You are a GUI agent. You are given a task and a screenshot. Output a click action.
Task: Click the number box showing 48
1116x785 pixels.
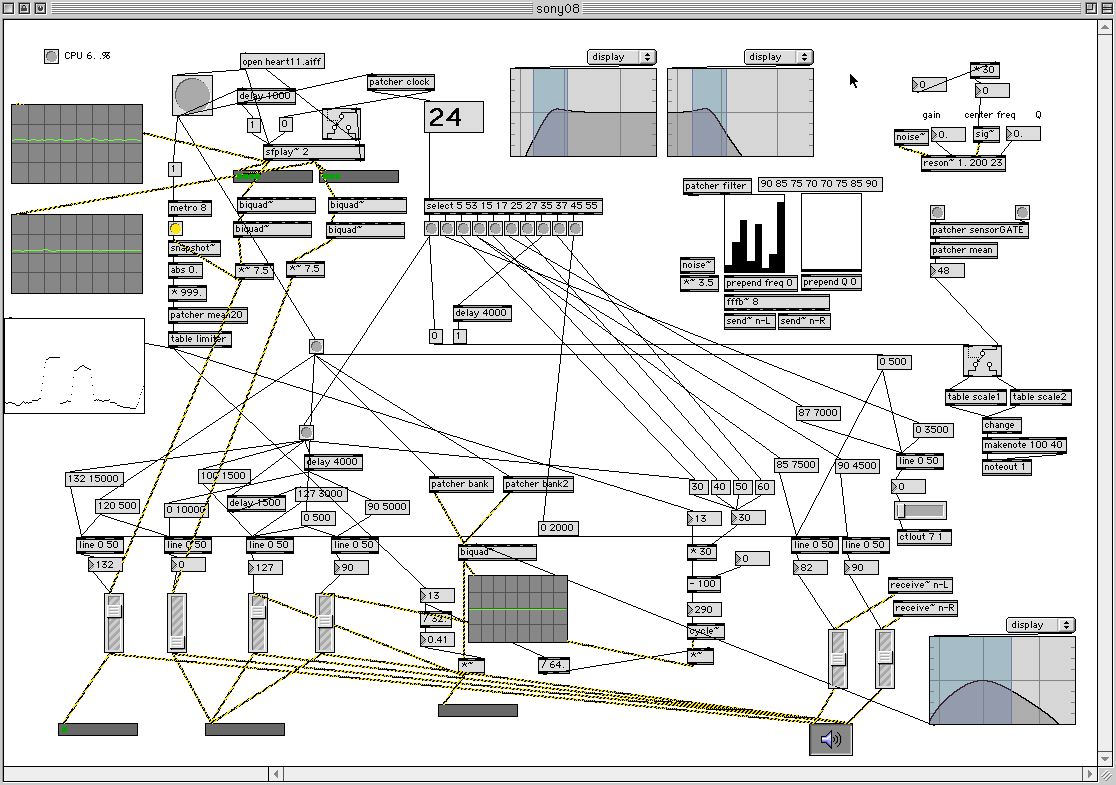tap(947, 270)
